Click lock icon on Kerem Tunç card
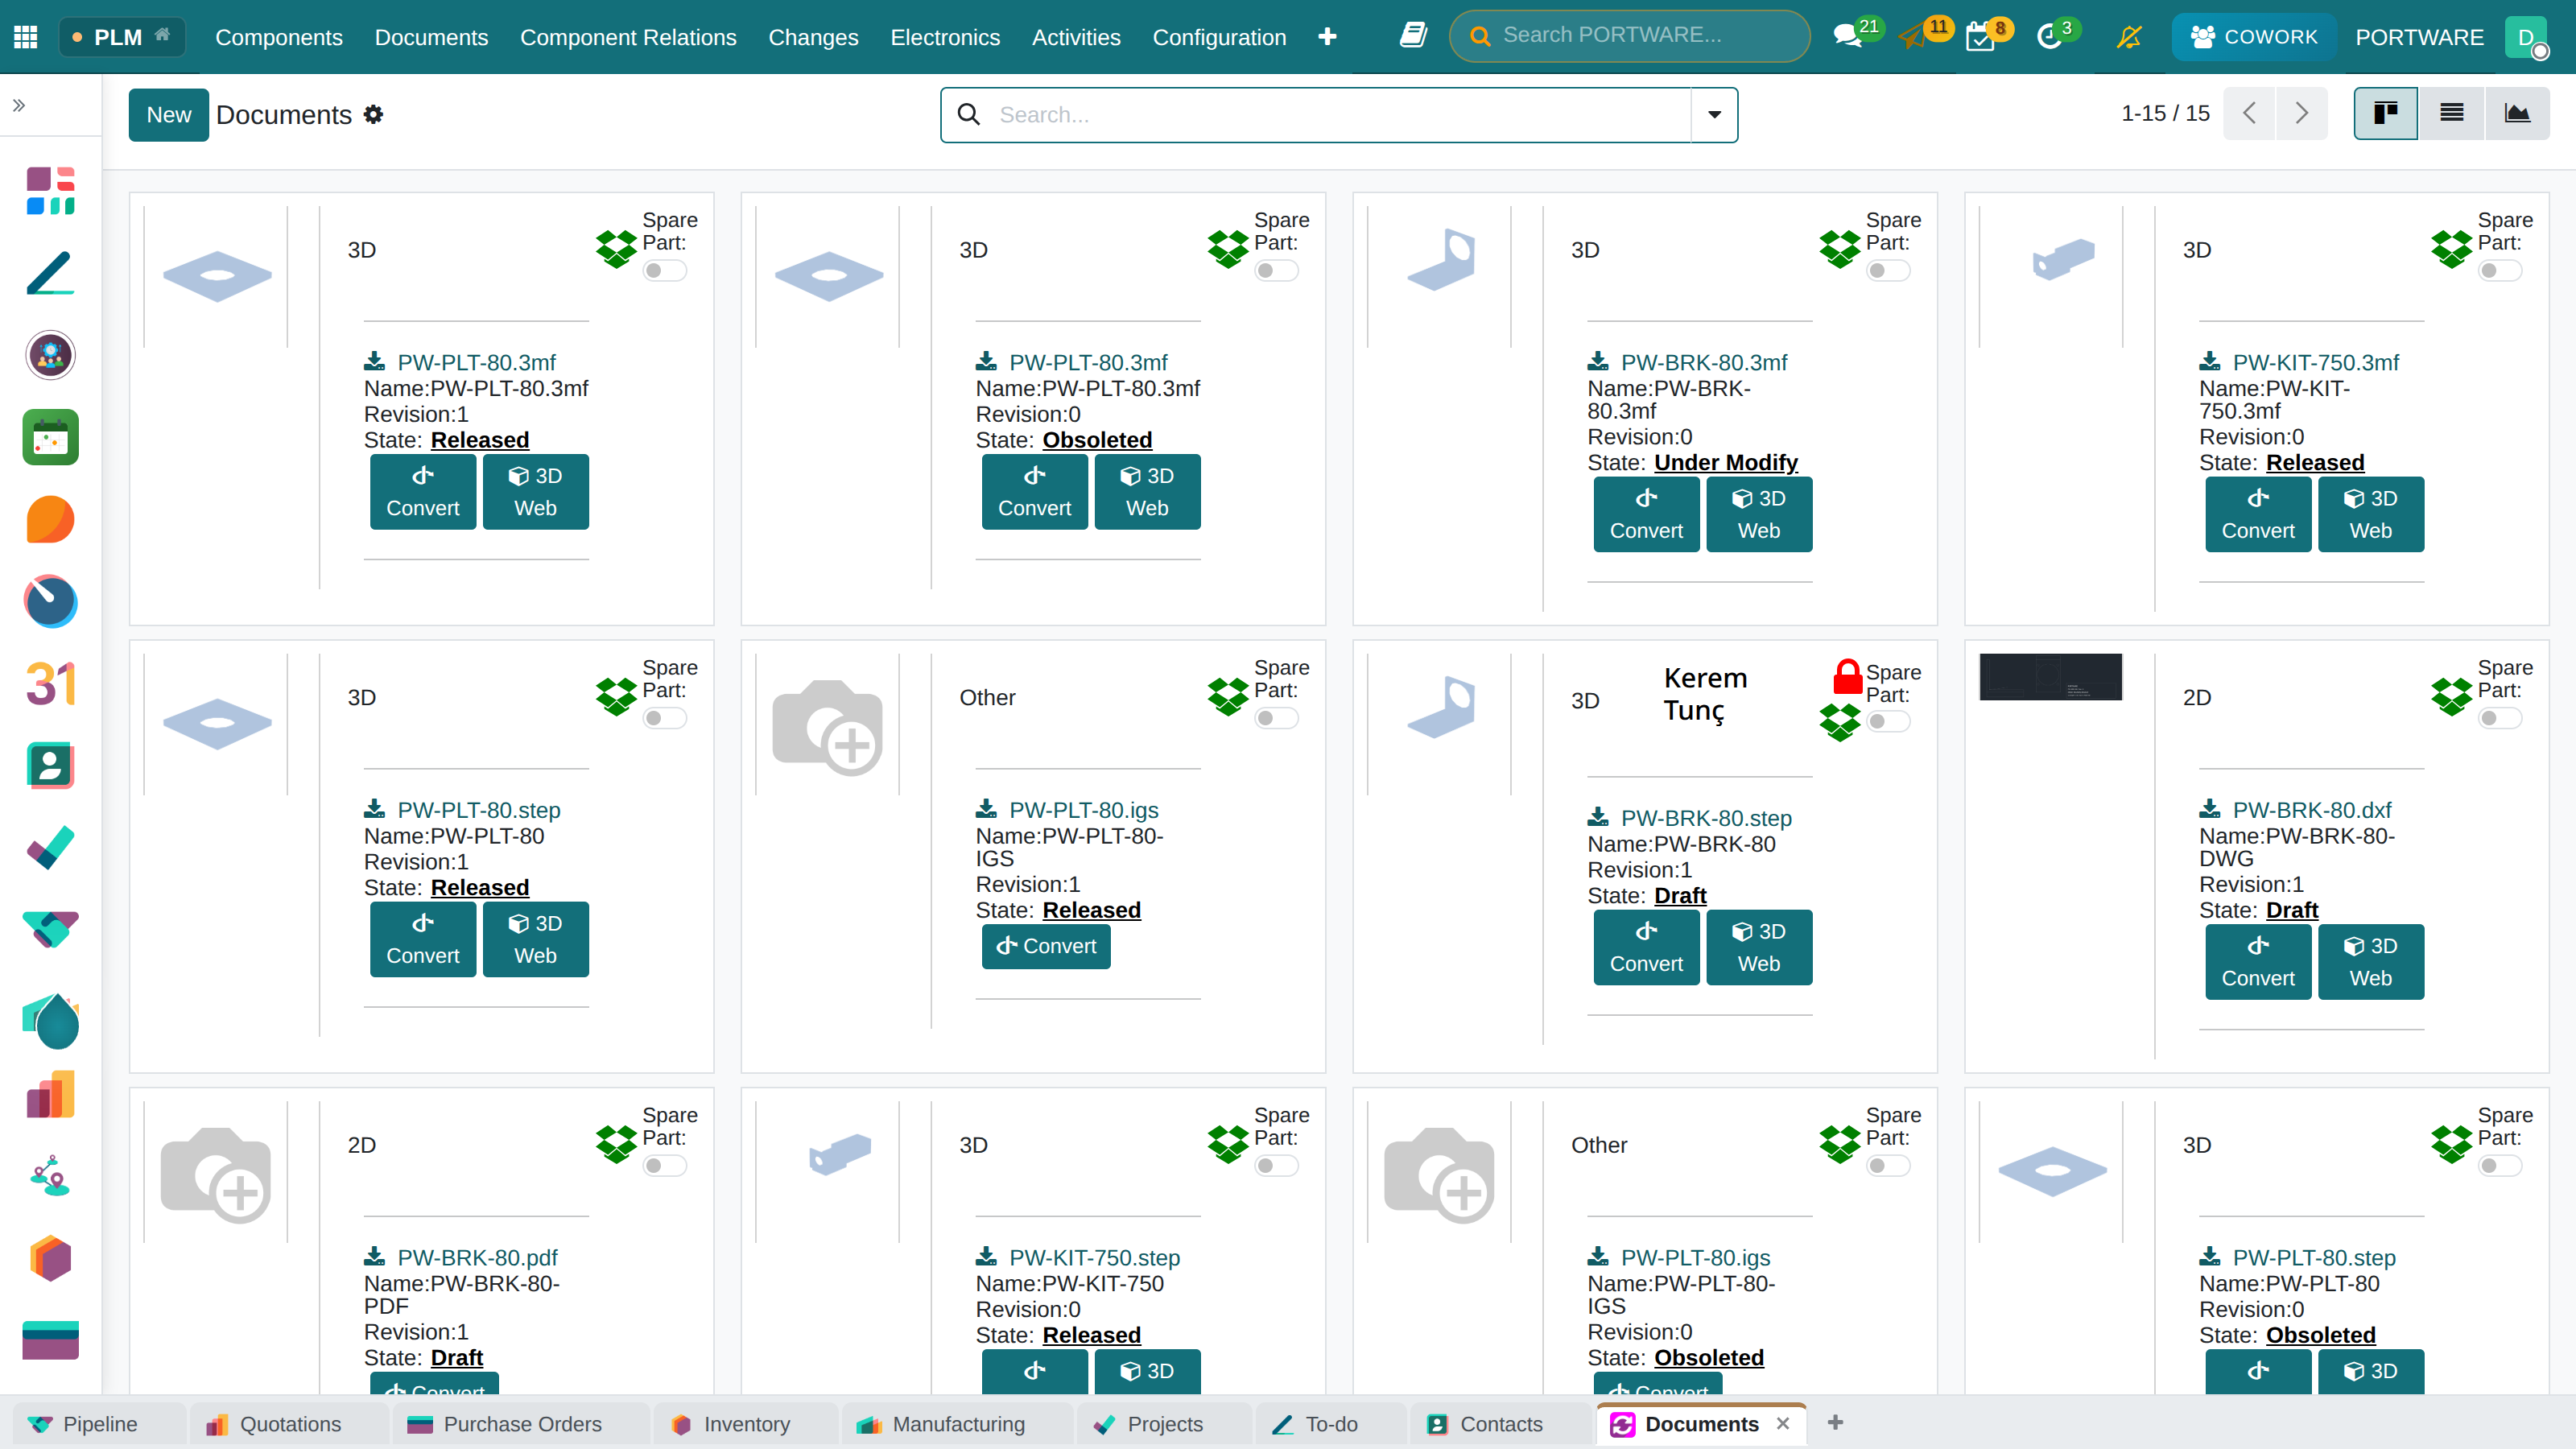 pyautogui.click(x=1847, y=676)
